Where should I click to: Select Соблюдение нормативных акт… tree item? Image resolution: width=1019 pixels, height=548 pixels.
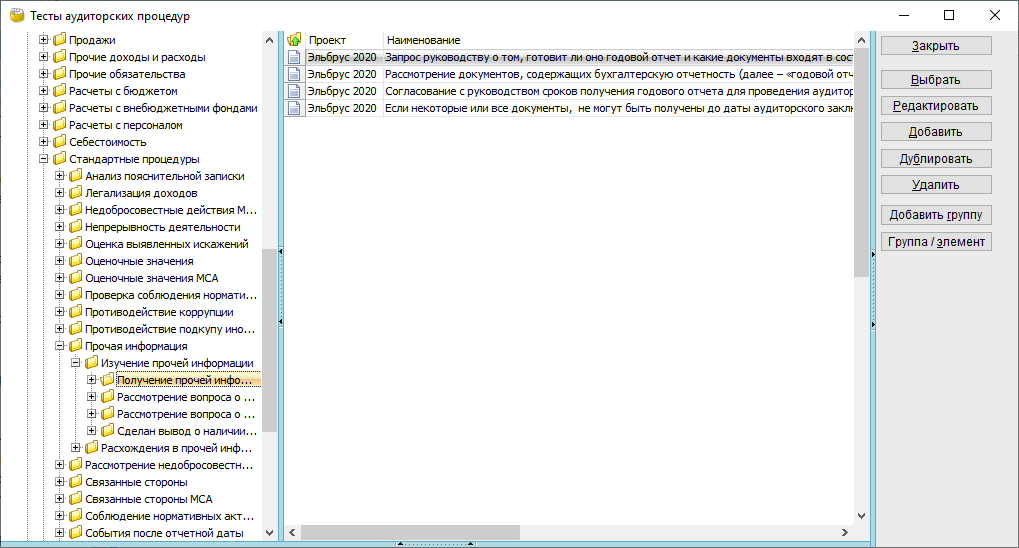click(x=169, y=515)
